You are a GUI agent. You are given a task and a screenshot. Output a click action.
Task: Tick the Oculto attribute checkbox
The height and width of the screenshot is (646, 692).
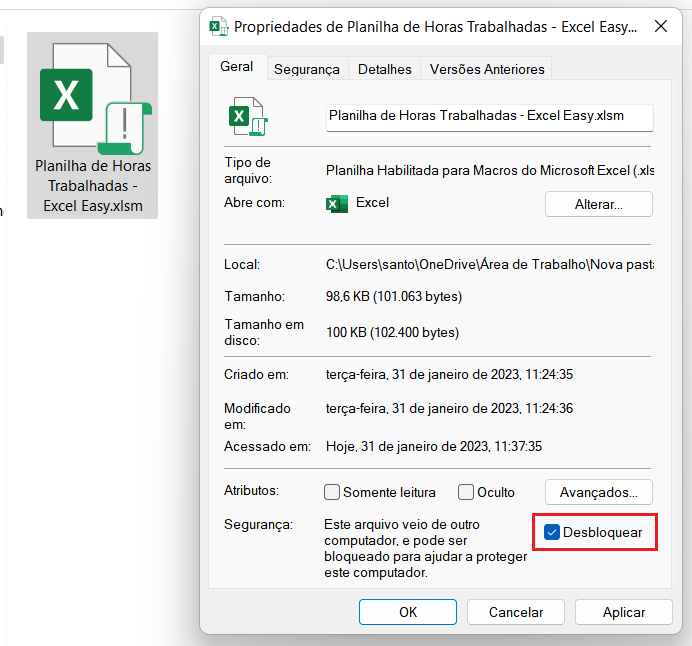pyautogui.click(x=466, y=492)
